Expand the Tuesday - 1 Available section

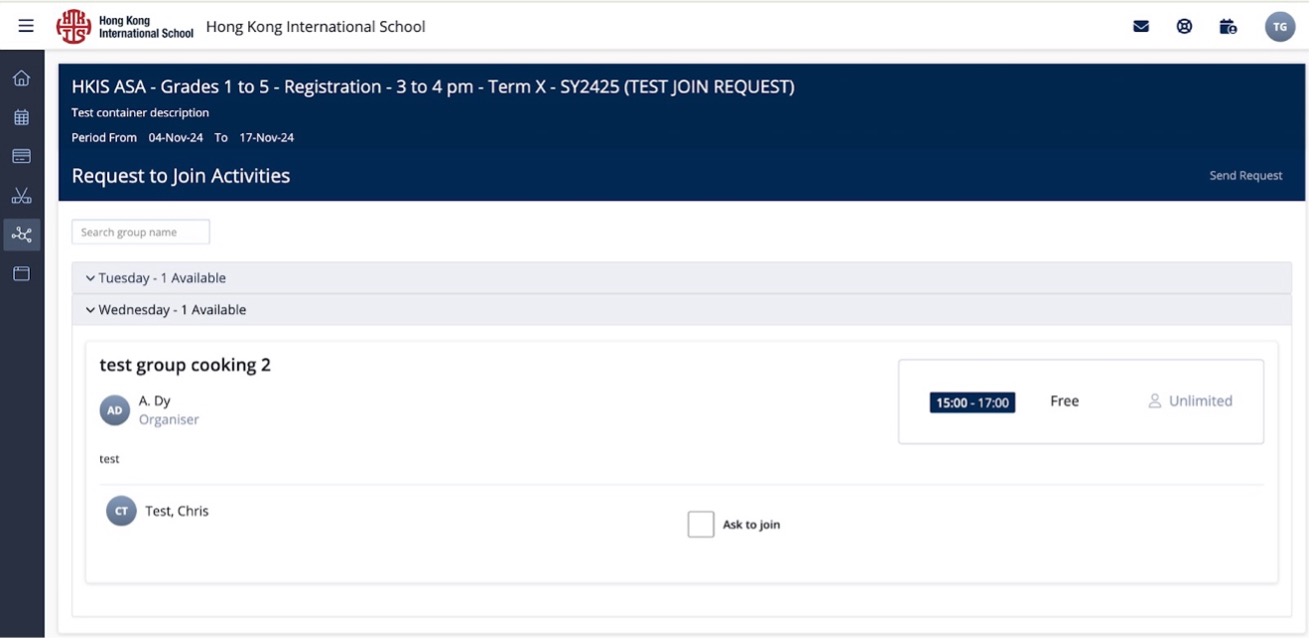[x=681, y=278]
